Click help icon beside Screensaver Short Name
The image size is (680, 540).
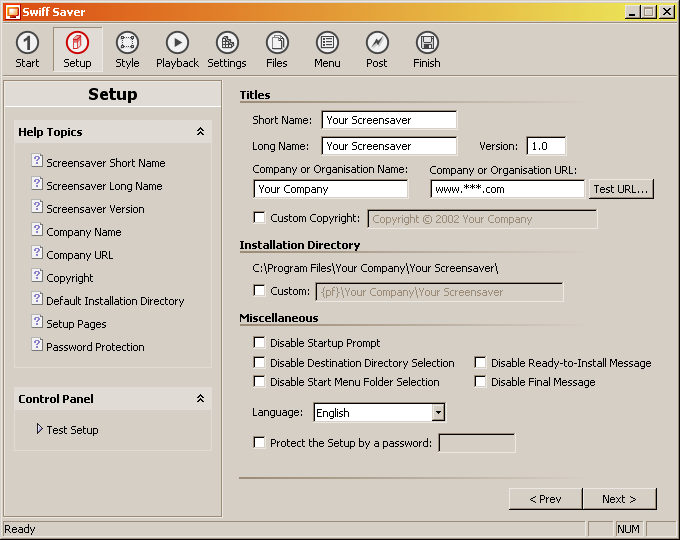[x=37, y=161]
